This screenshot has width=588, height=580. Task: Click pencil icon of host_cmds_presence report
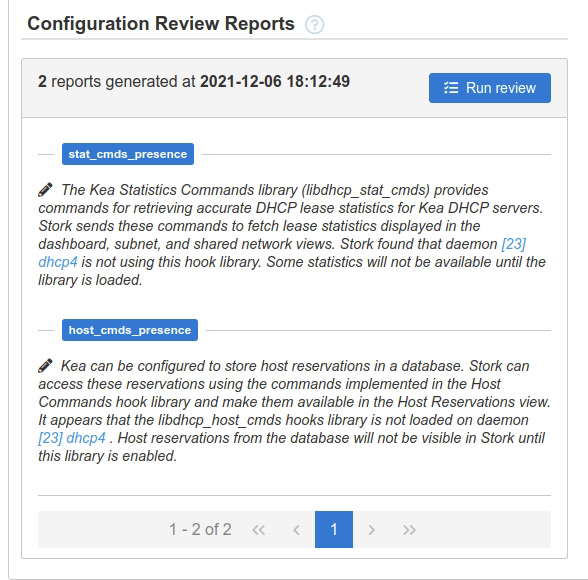(45, 366)
